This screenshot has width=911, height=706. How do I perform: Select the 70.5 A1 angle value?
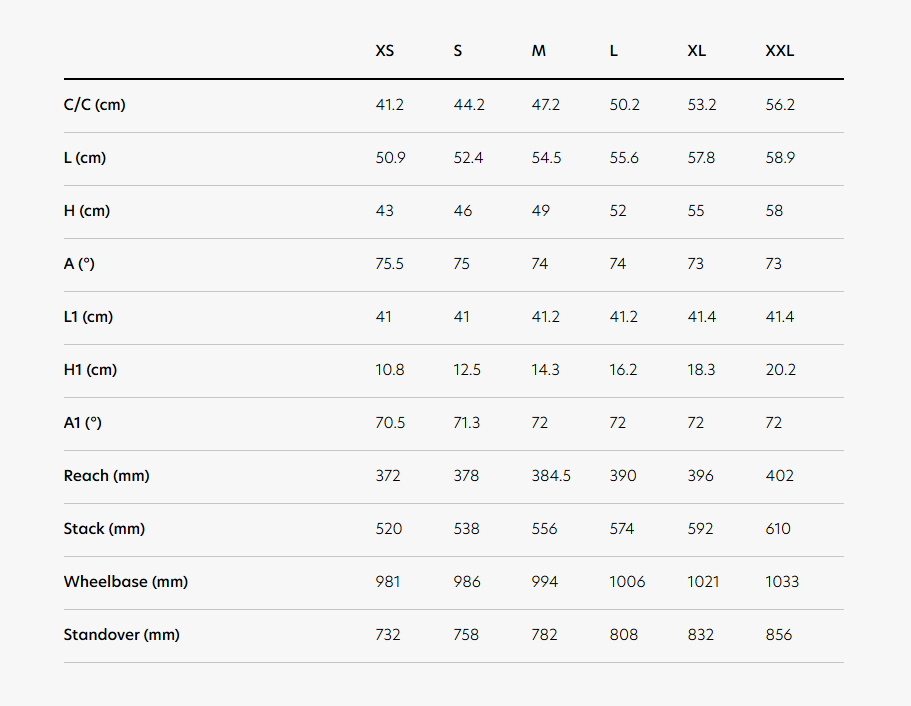pos(390,422)
